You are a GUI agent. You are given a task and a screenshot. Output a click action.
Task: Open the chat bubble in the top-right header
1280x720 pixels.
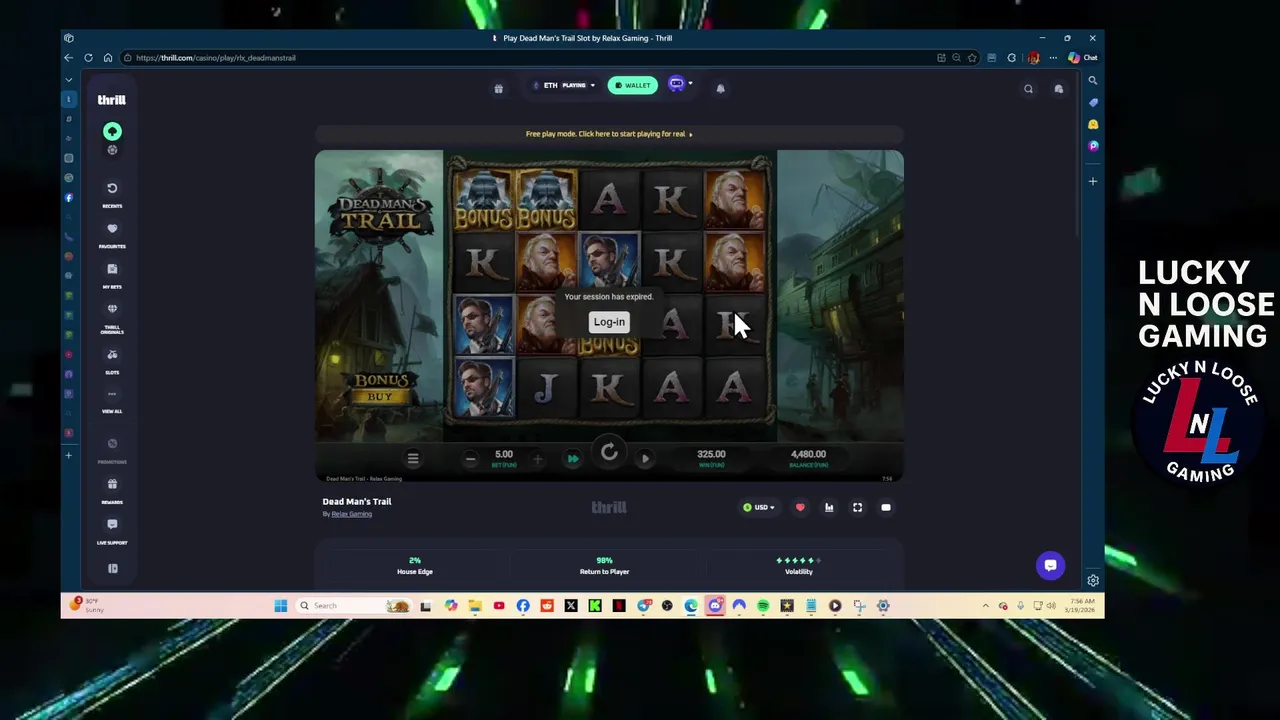click(1059, 89)
